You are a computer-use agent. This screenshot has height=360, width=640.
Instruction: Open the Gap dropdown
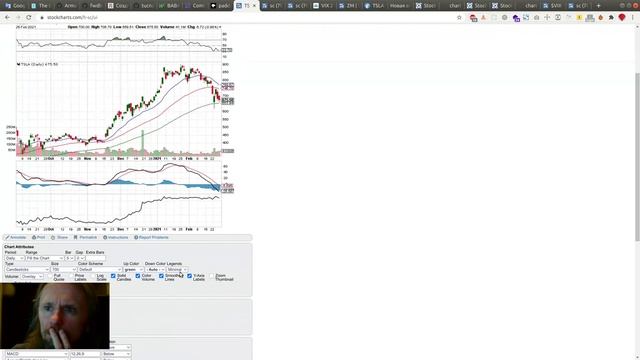click(80, 258)
